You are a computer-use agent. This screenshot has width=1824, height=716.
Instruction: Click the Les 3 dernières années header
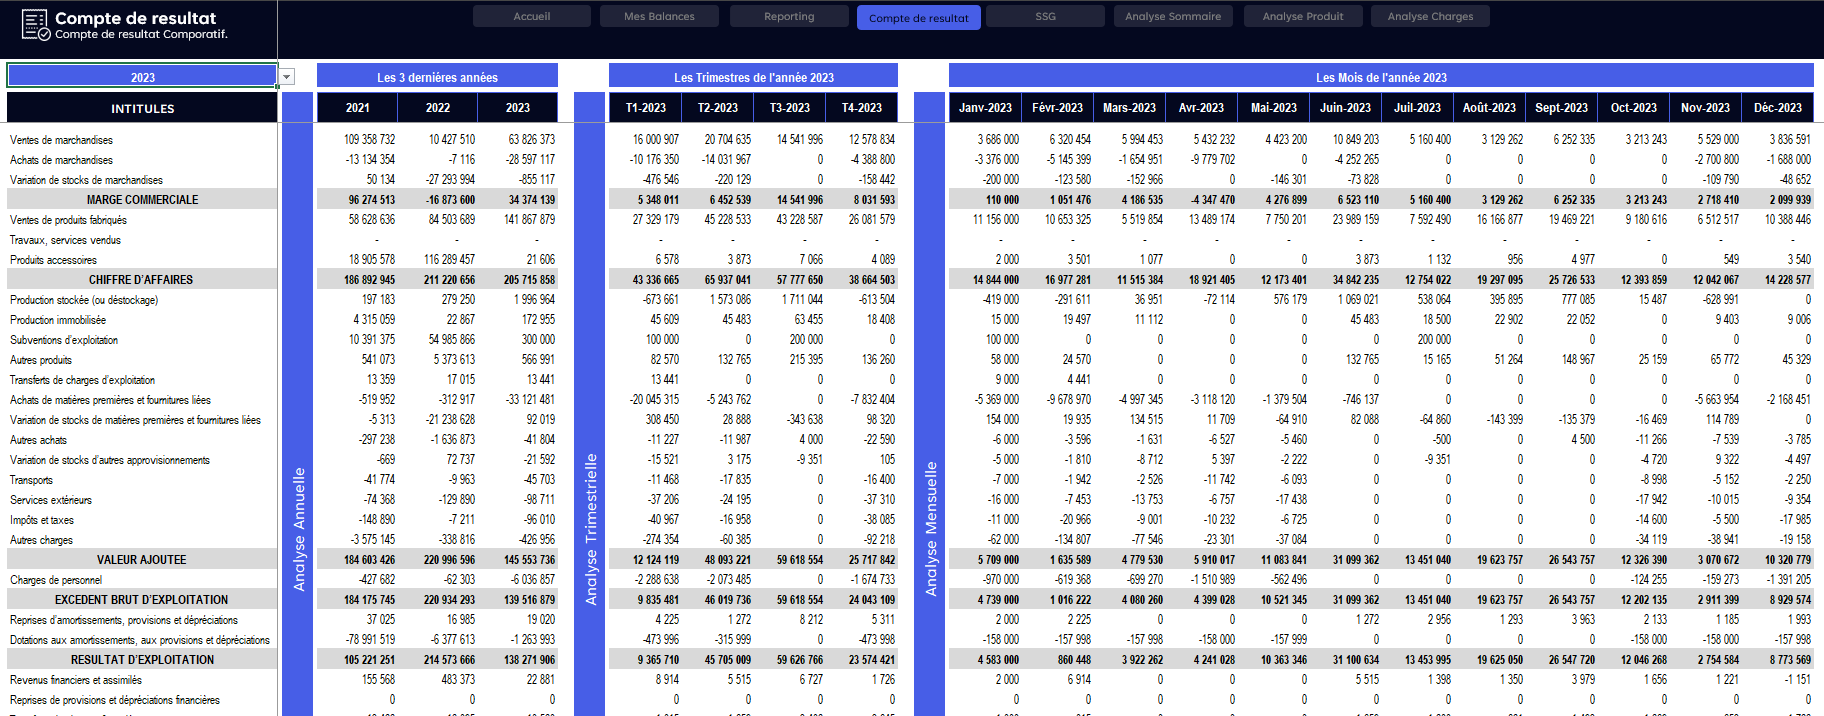pyautogui.click(x=437, y=76)
